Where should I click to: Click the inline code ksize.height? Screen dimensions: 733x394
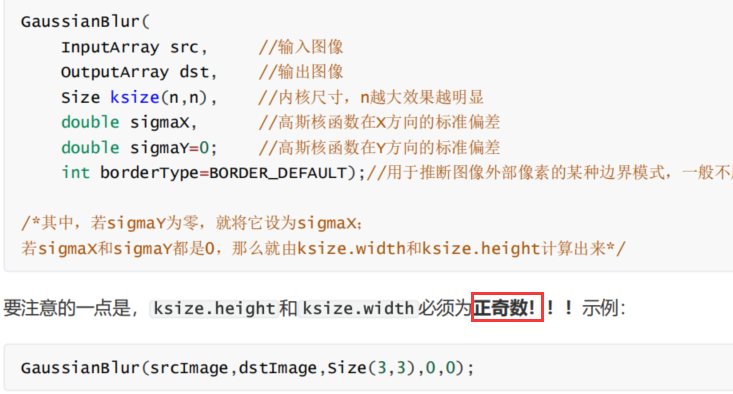pyautogui.click(x=214, y=308)
